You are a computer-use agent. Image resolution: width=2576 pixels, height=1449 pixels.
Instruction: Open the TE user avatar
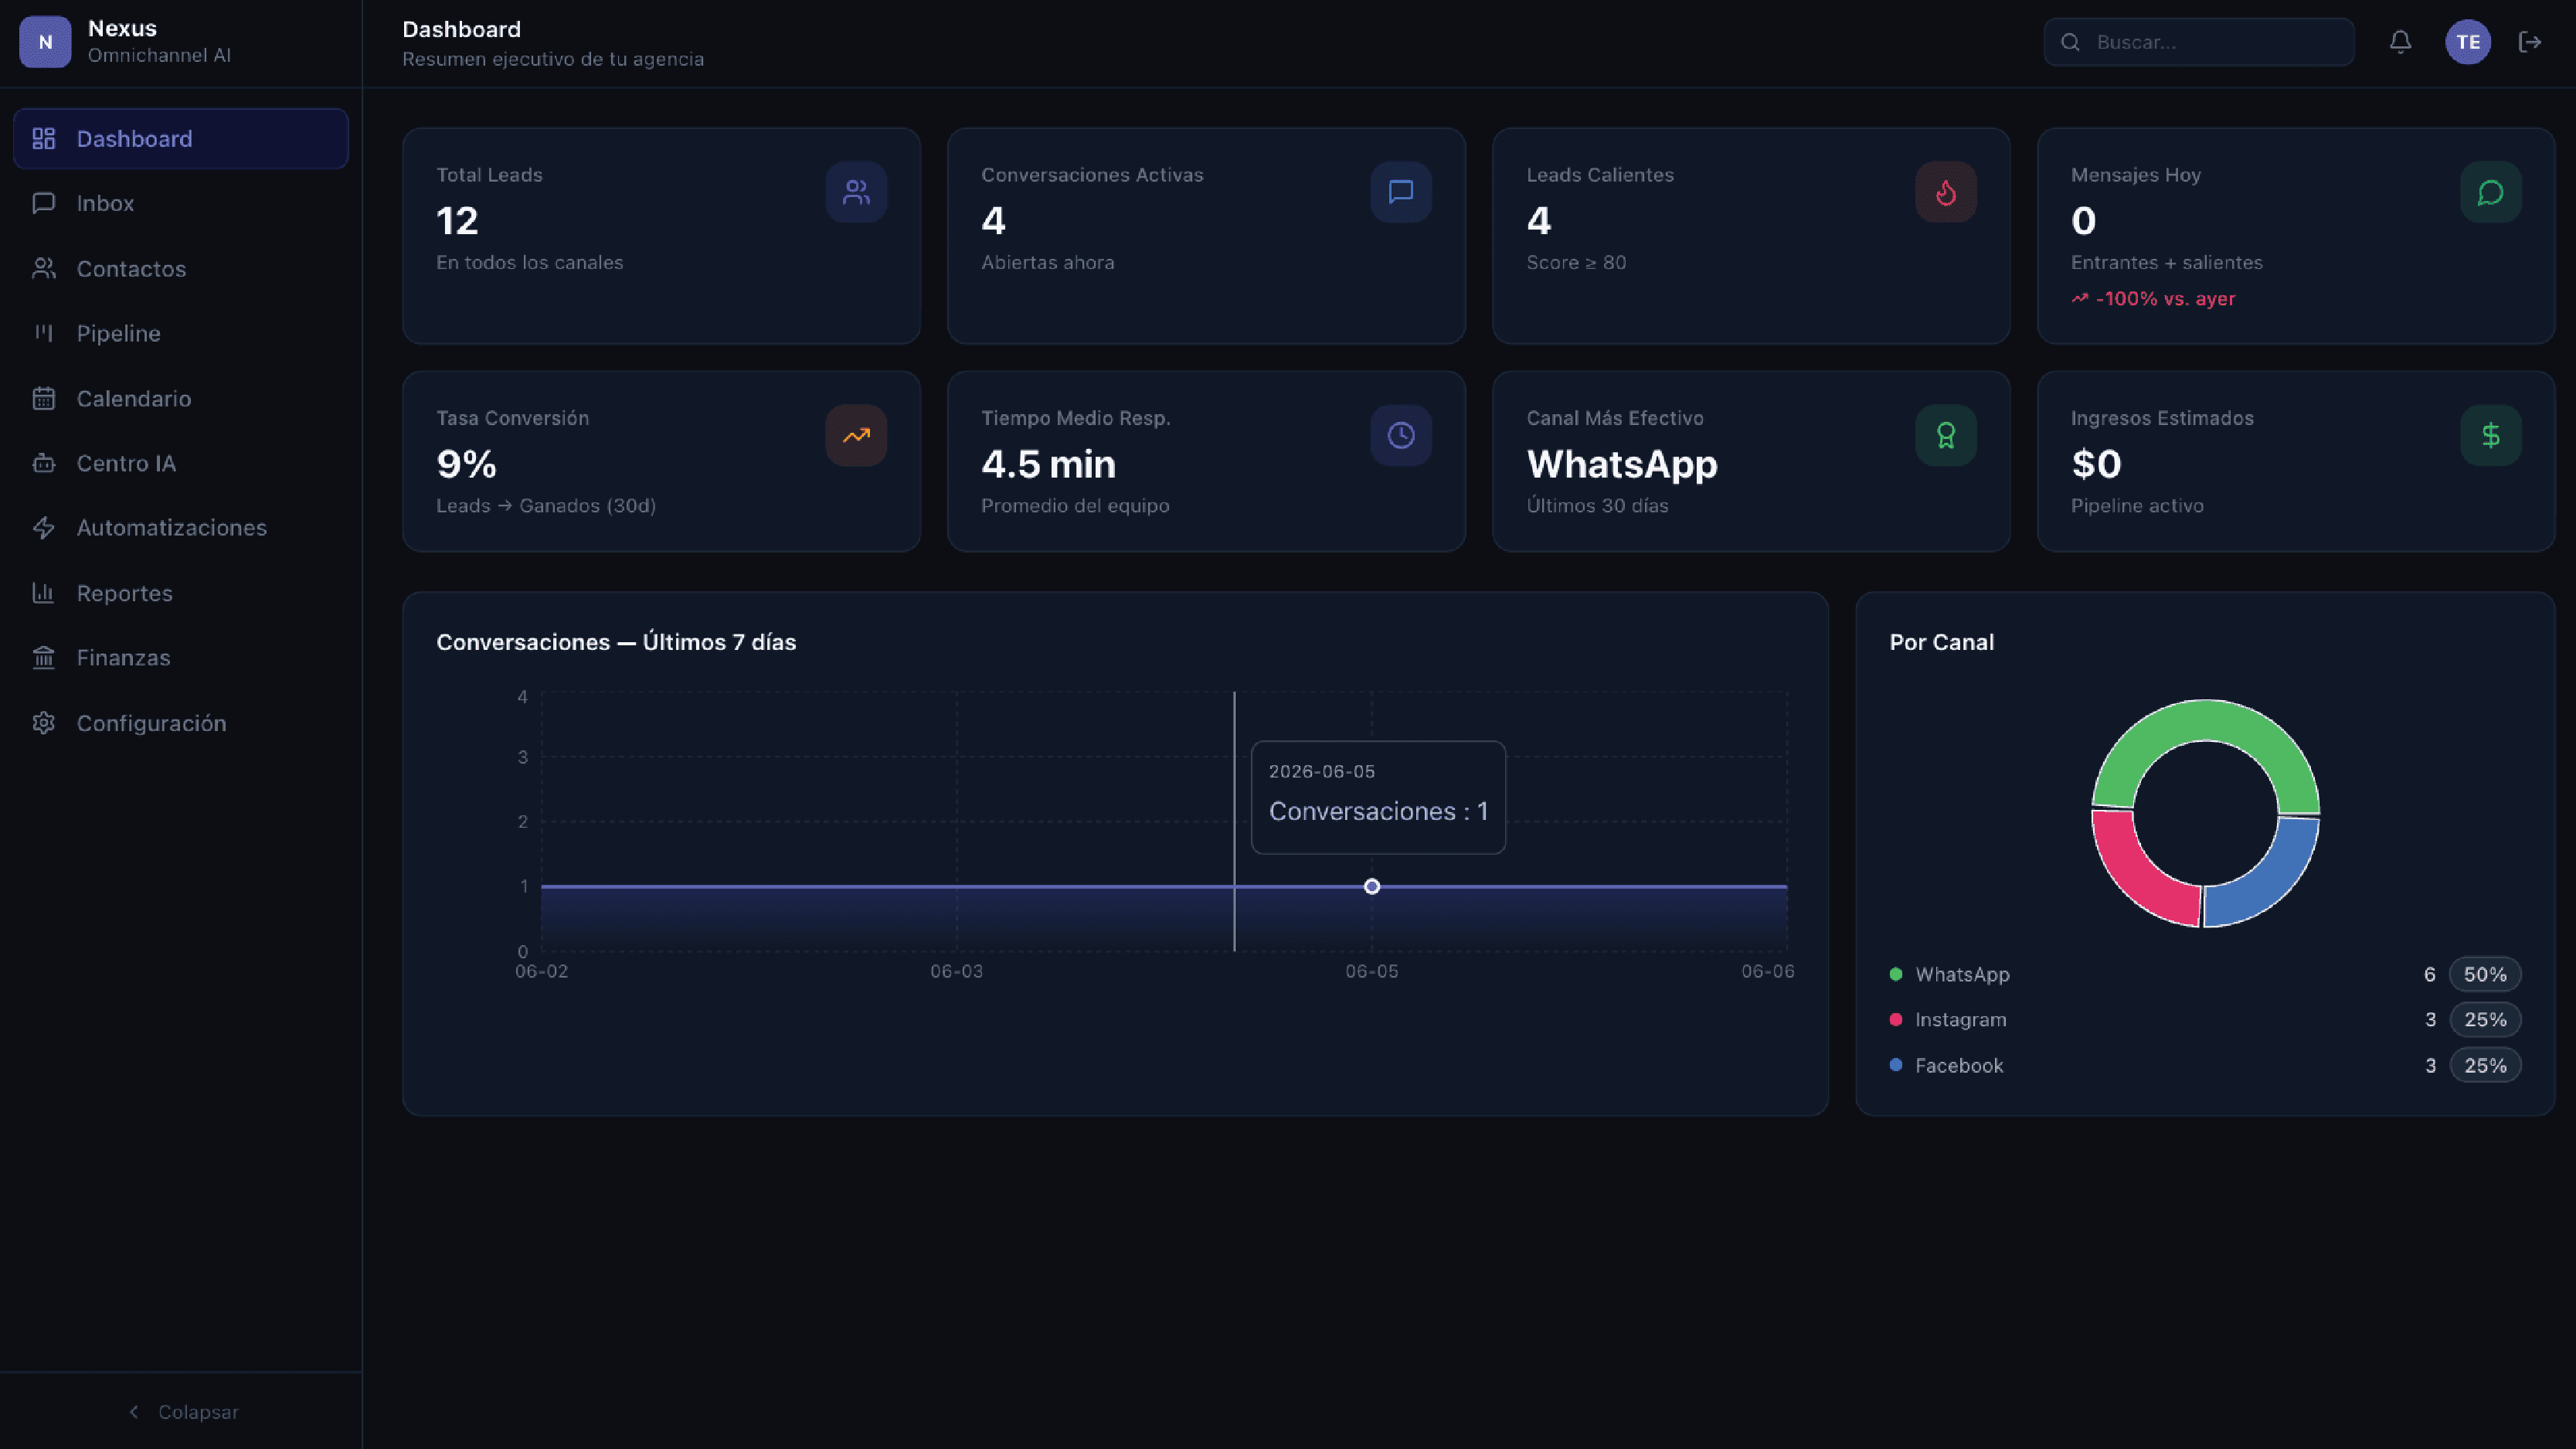coord(2468,42)
